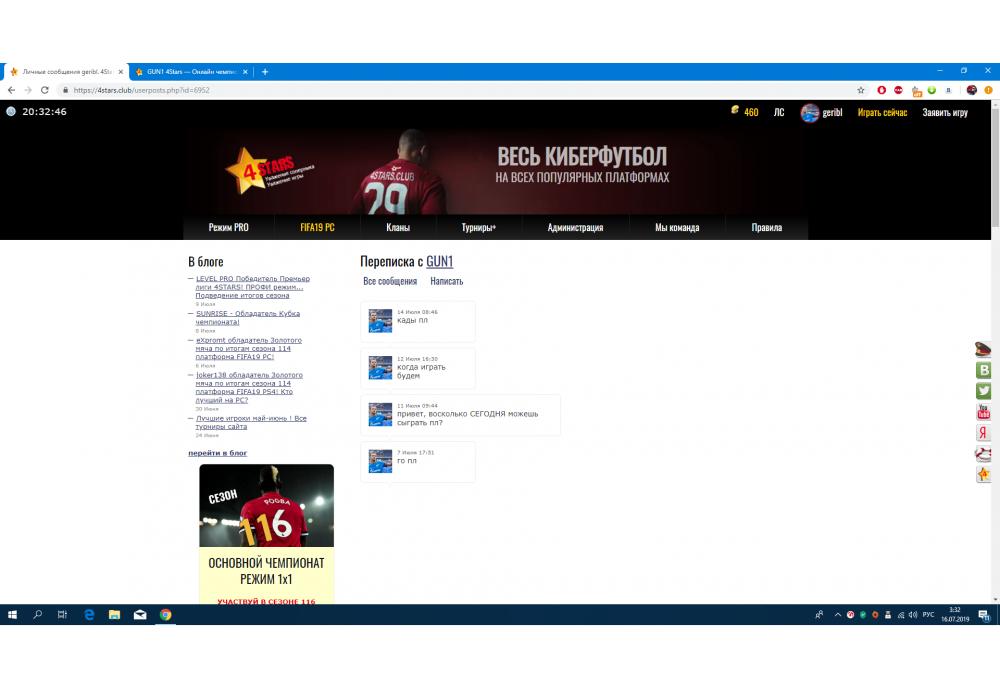Screen dimensions: 1000x700
Task: Click the military cap icon on the sidebar
Action: coord(983,349)
